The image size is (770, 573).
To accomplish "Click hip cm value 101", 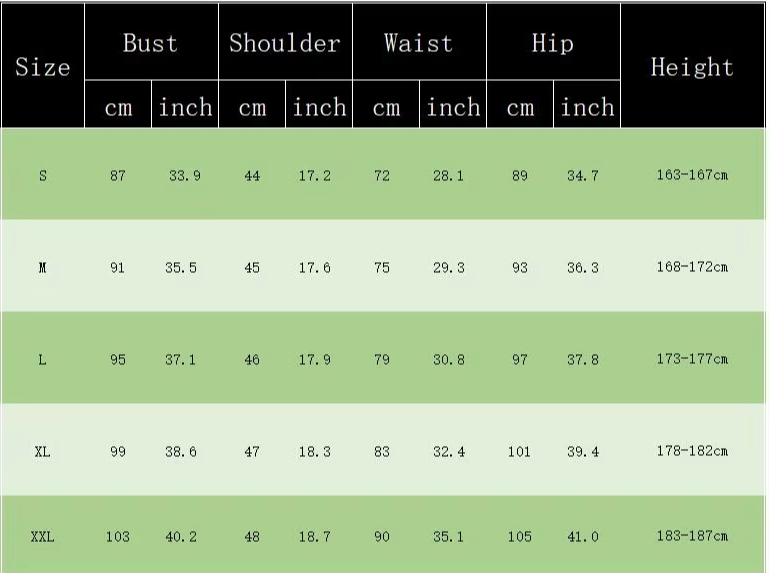I will click(x=520, y=452).
